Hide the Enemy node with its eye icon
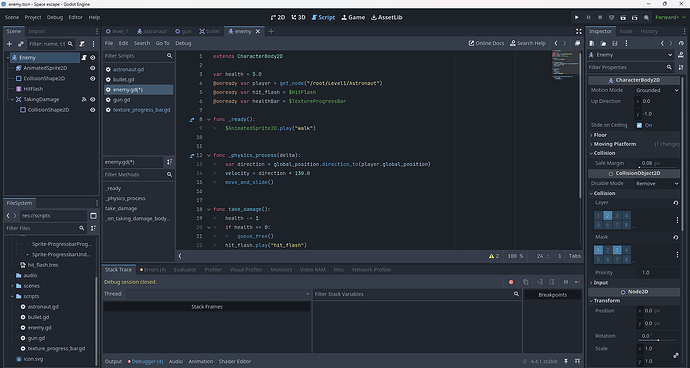 [x=93, y=58]
